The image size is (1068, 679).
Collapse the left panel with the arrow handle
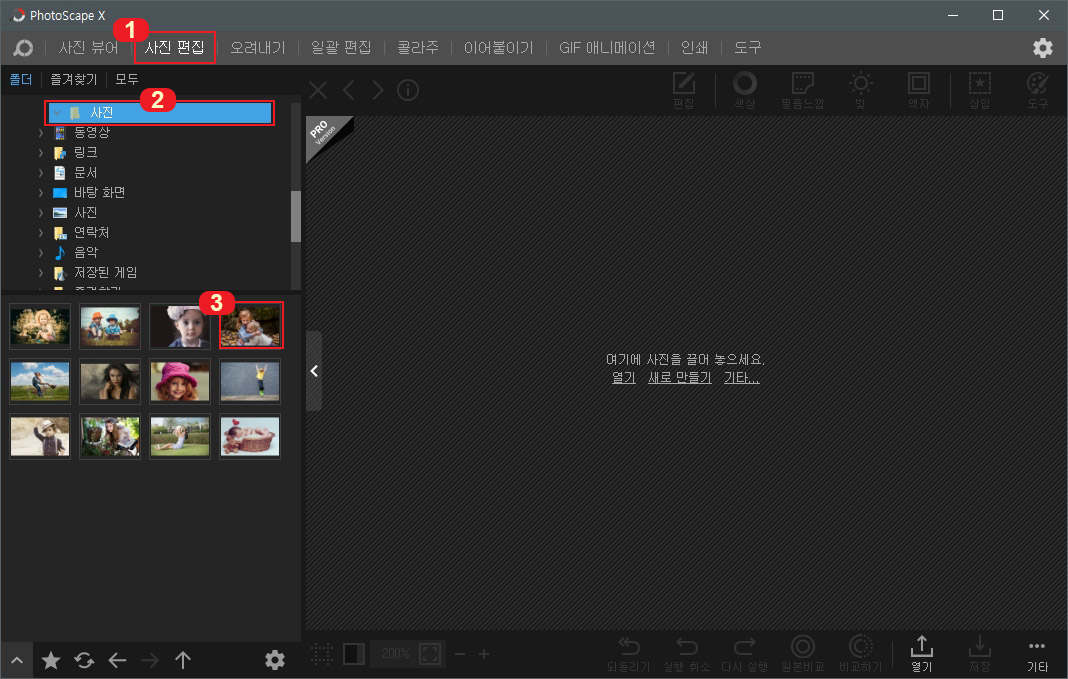(x=314, y=371)
